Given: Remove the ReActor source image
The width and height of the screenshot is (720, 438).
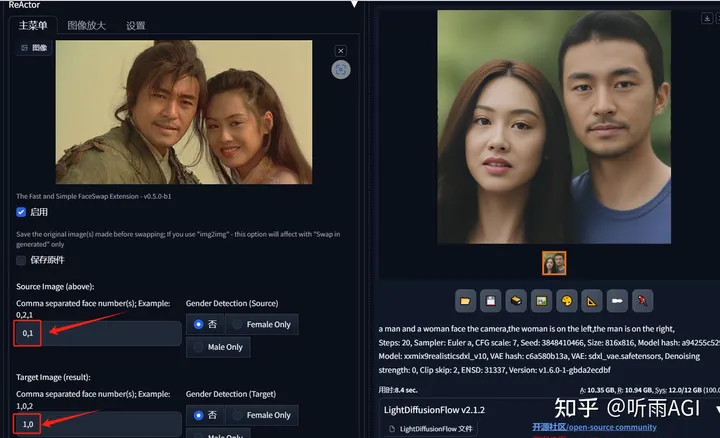Looking at the screenshot, I should tap(341, 51).
